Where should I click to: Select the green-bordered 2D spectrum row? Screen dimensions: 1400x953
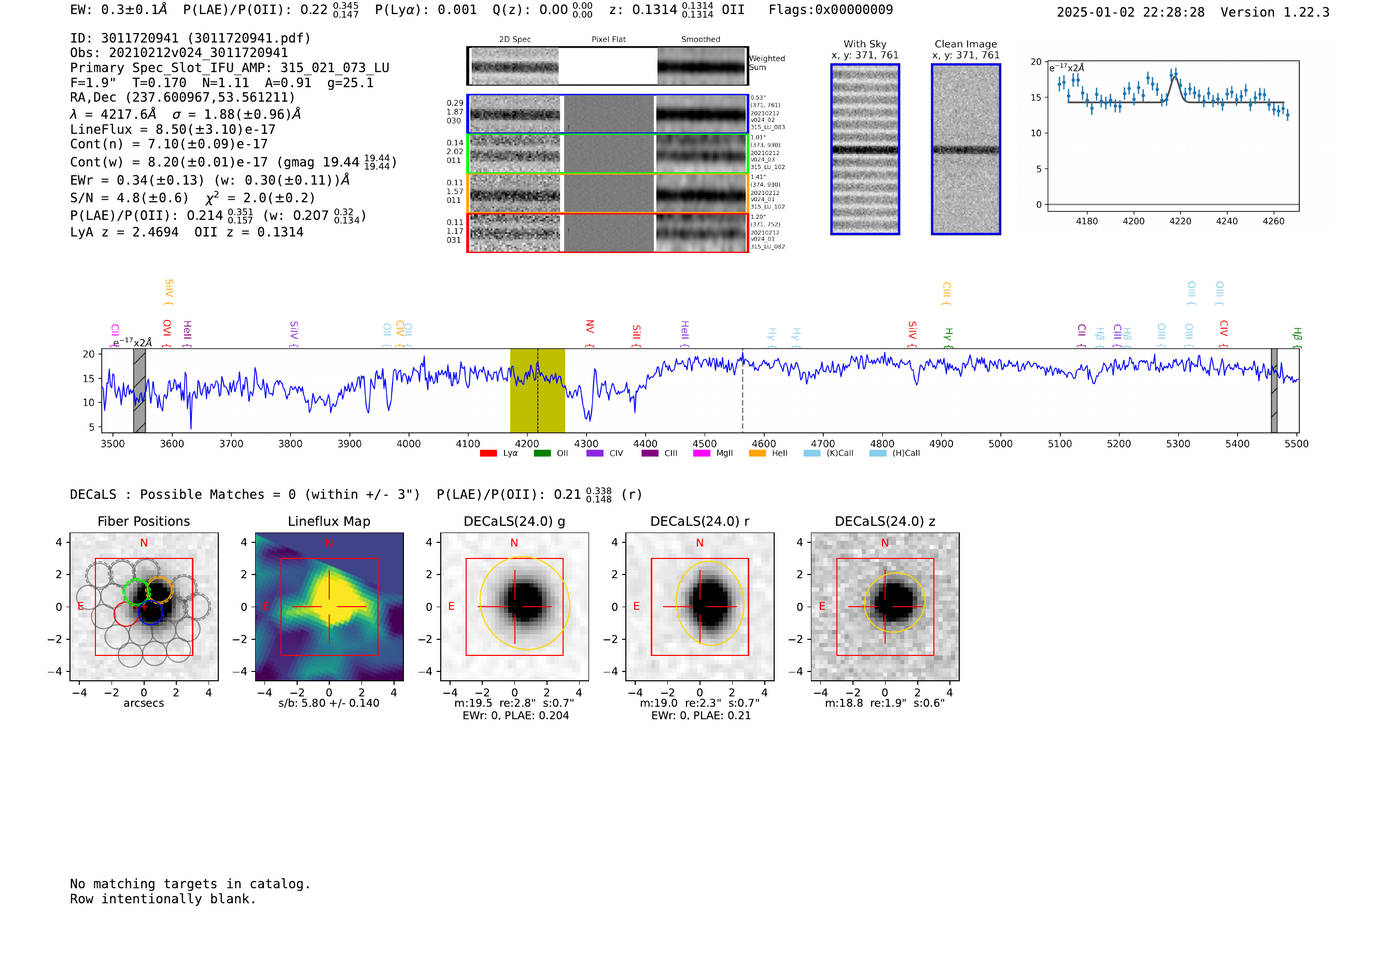608,154
